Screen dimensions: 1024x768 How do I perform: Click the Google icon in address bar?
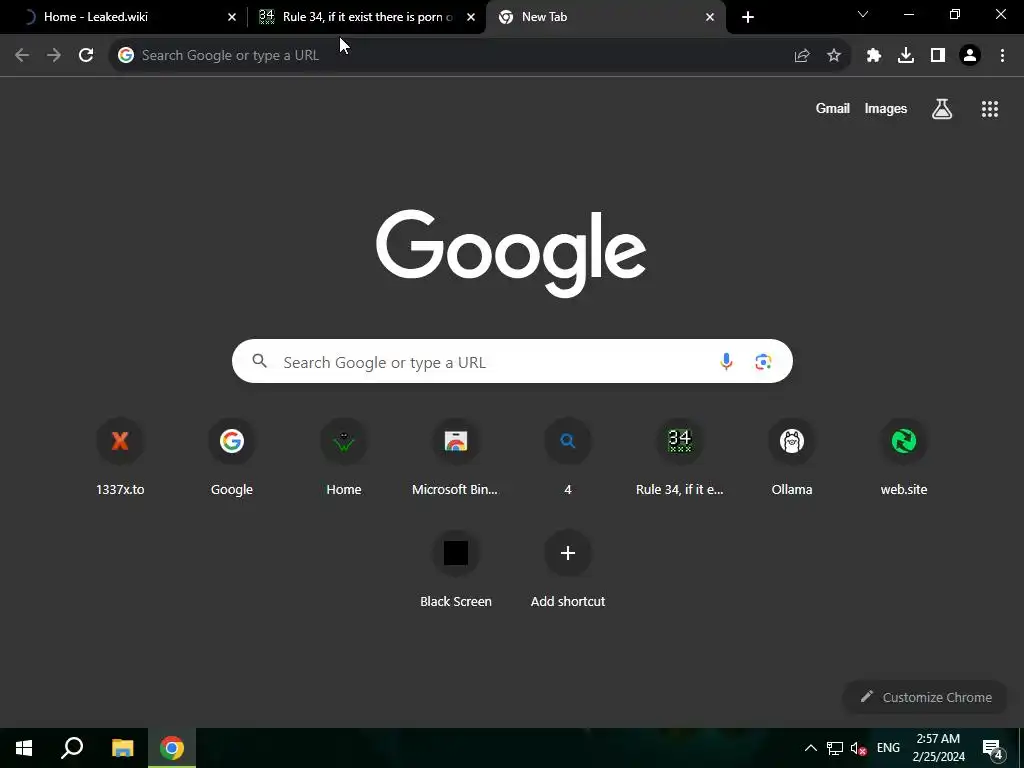point(126,56)
